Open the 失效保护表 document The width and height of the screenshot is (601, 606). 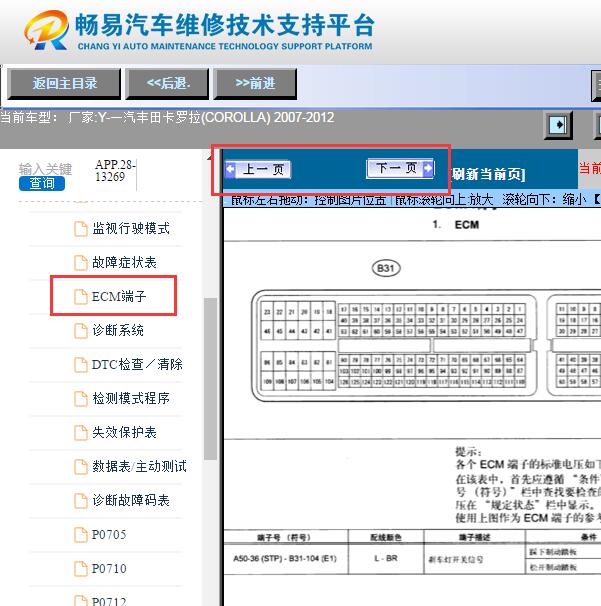[x=124, y=432]
